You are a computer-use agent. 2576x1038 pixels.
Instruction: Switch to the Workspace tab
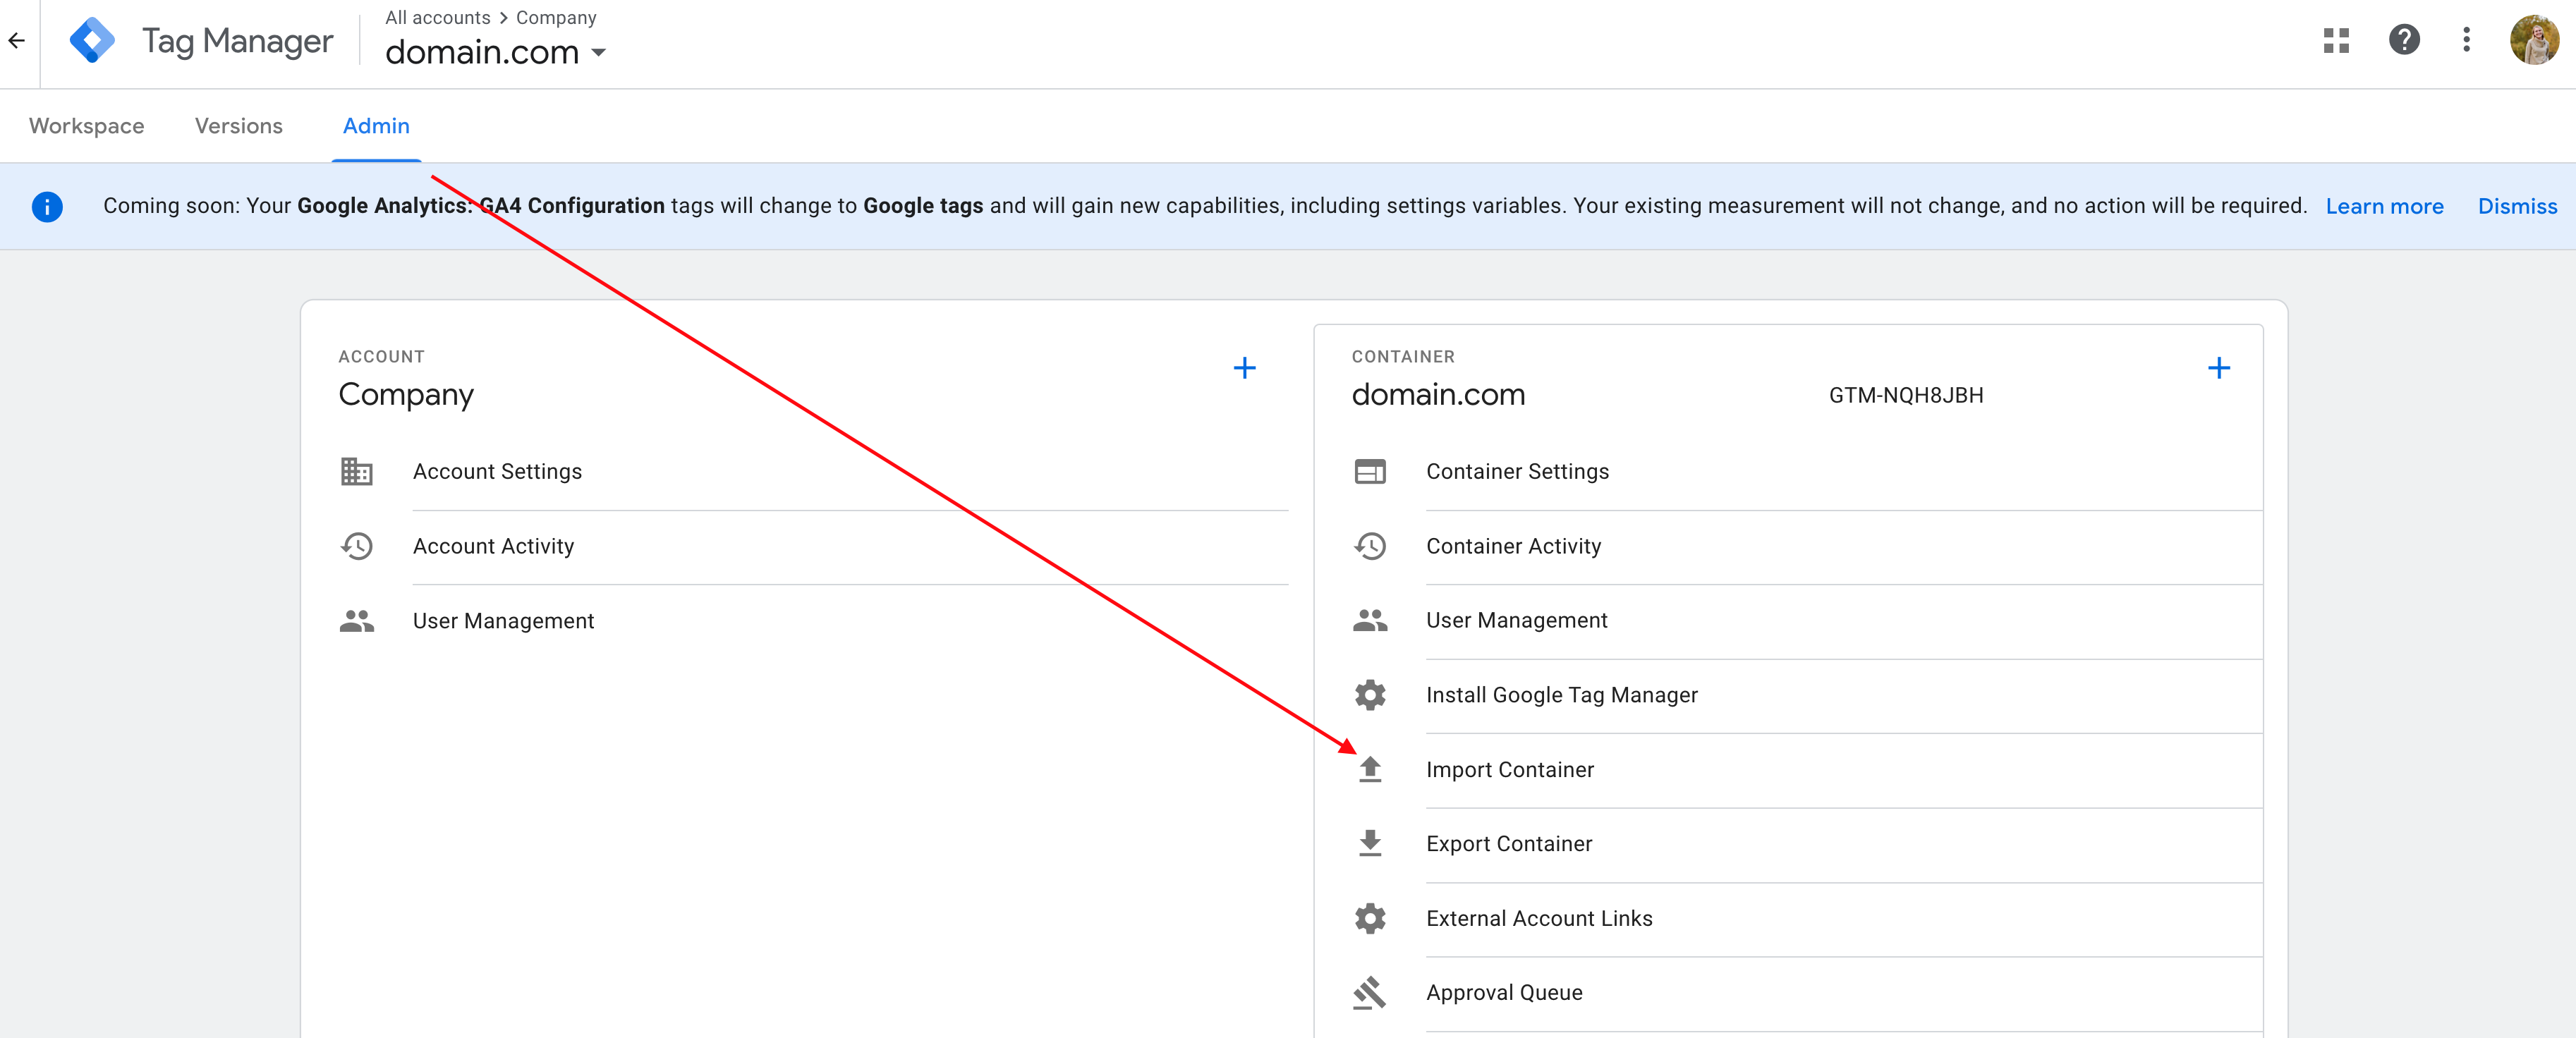pos(86,126)
